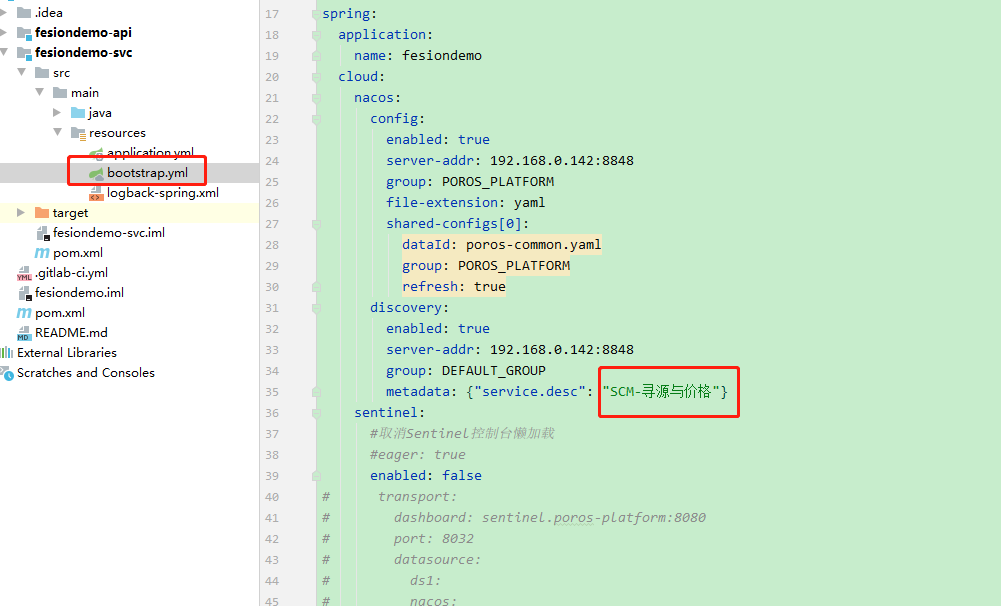
Task: Expand the fesiondemo-api module arrow
Action: click(x=4, y=33)
